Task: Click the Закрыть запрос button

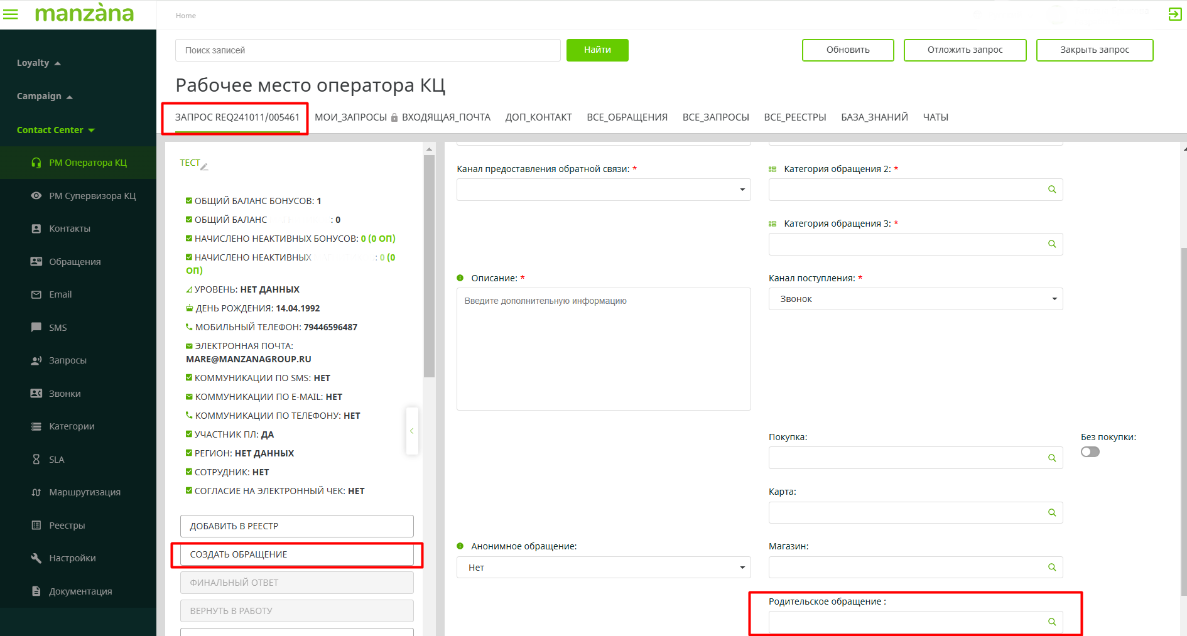Action: pyautogui.click(x=1094, y=50)
